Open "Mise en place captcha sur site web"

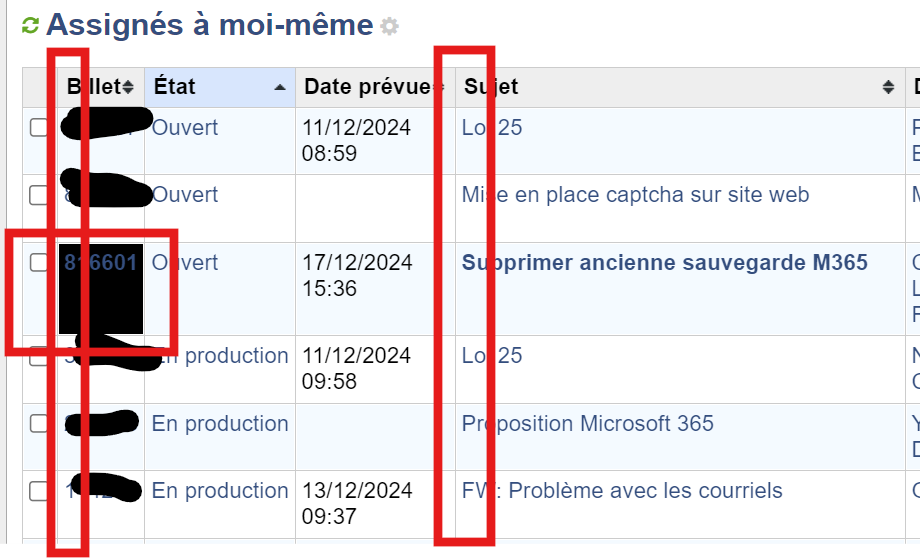tap(636, 195)
